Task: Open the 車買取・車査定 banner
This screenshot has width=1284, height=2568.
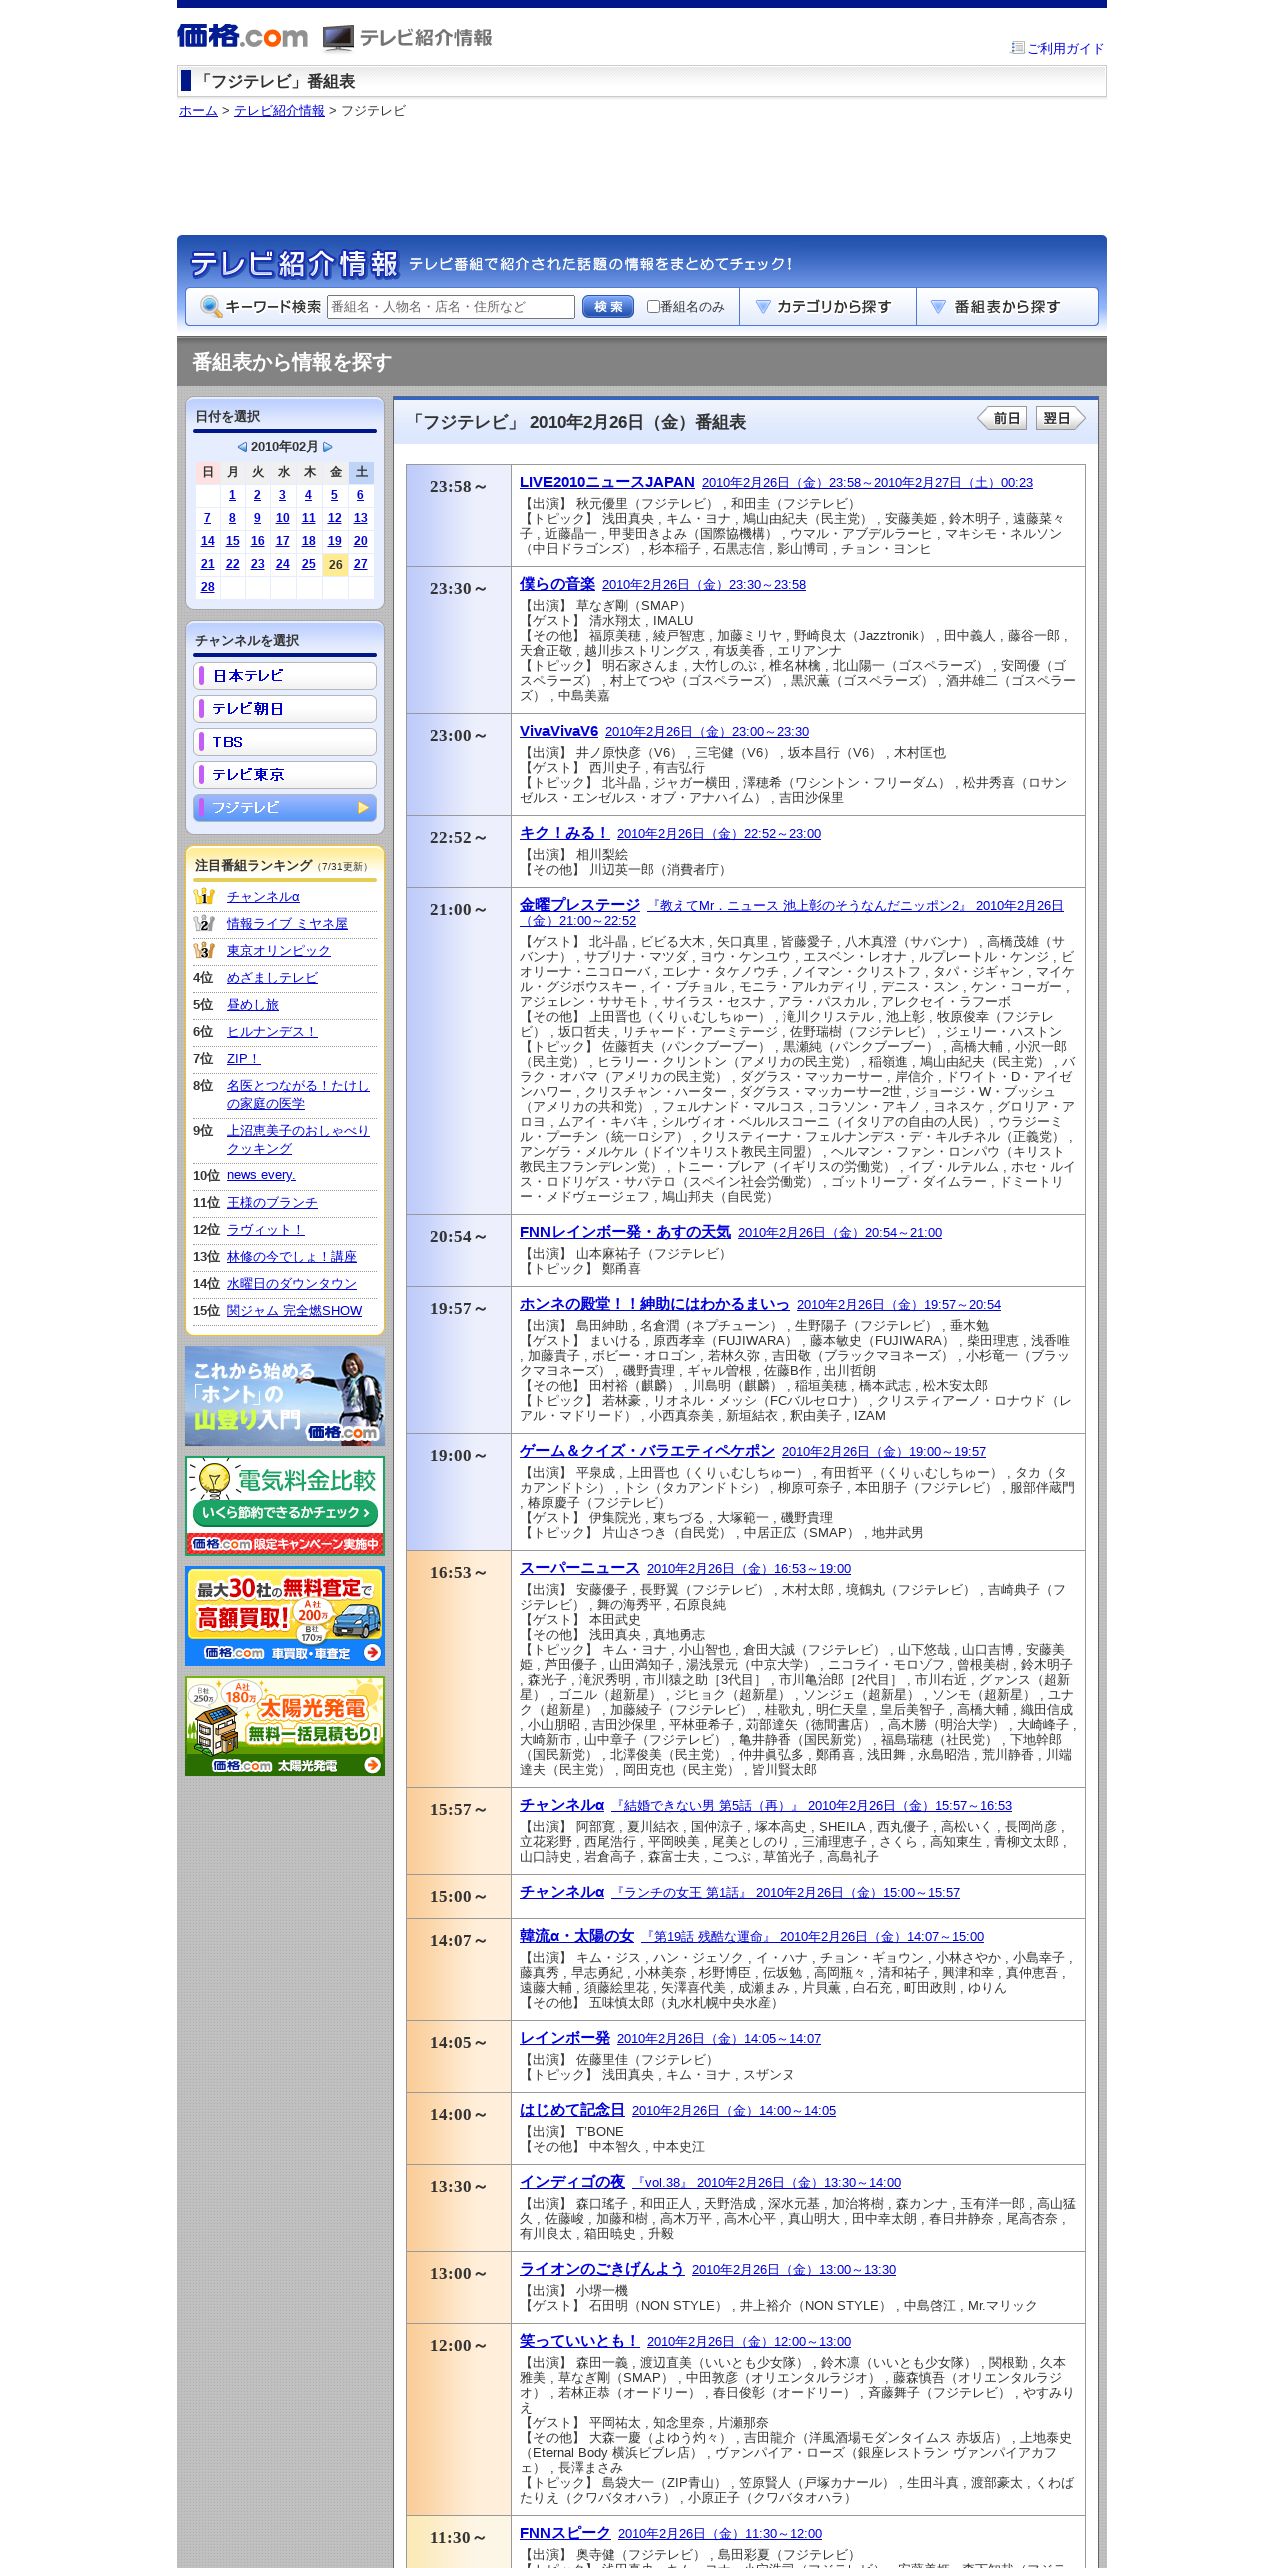Action: tap(285, 1616)
